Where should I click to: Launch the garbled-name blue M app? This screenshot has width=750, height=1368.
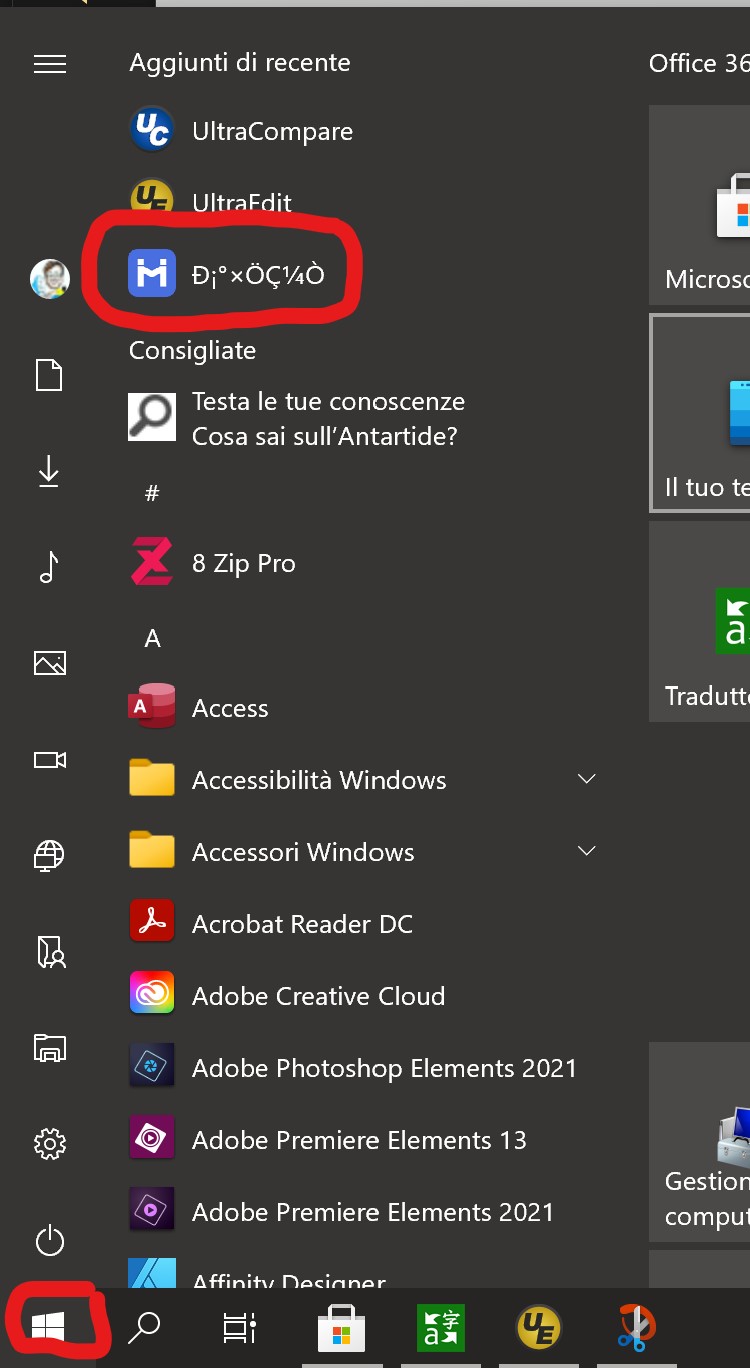257,274
